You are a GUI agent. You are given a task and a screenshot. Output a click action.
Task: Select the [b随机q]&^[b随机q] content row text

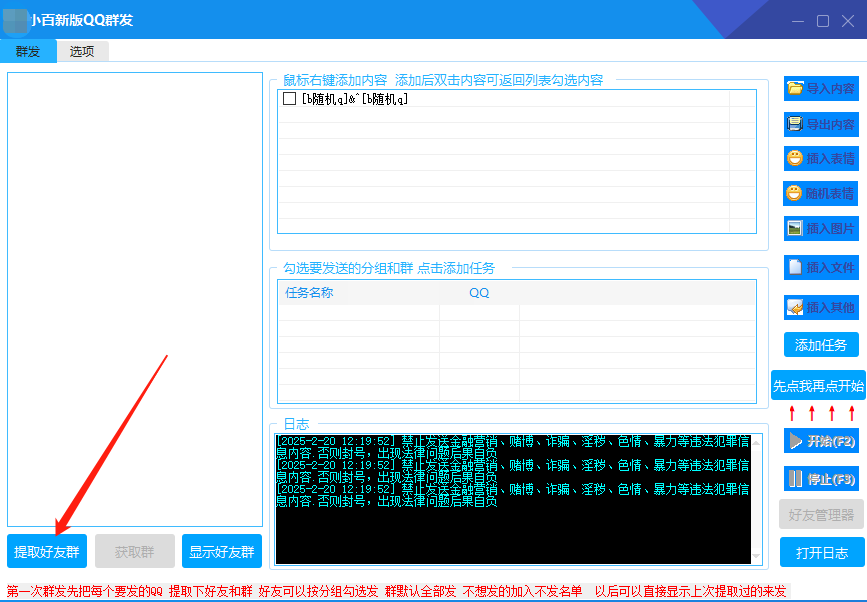point(355,99)
